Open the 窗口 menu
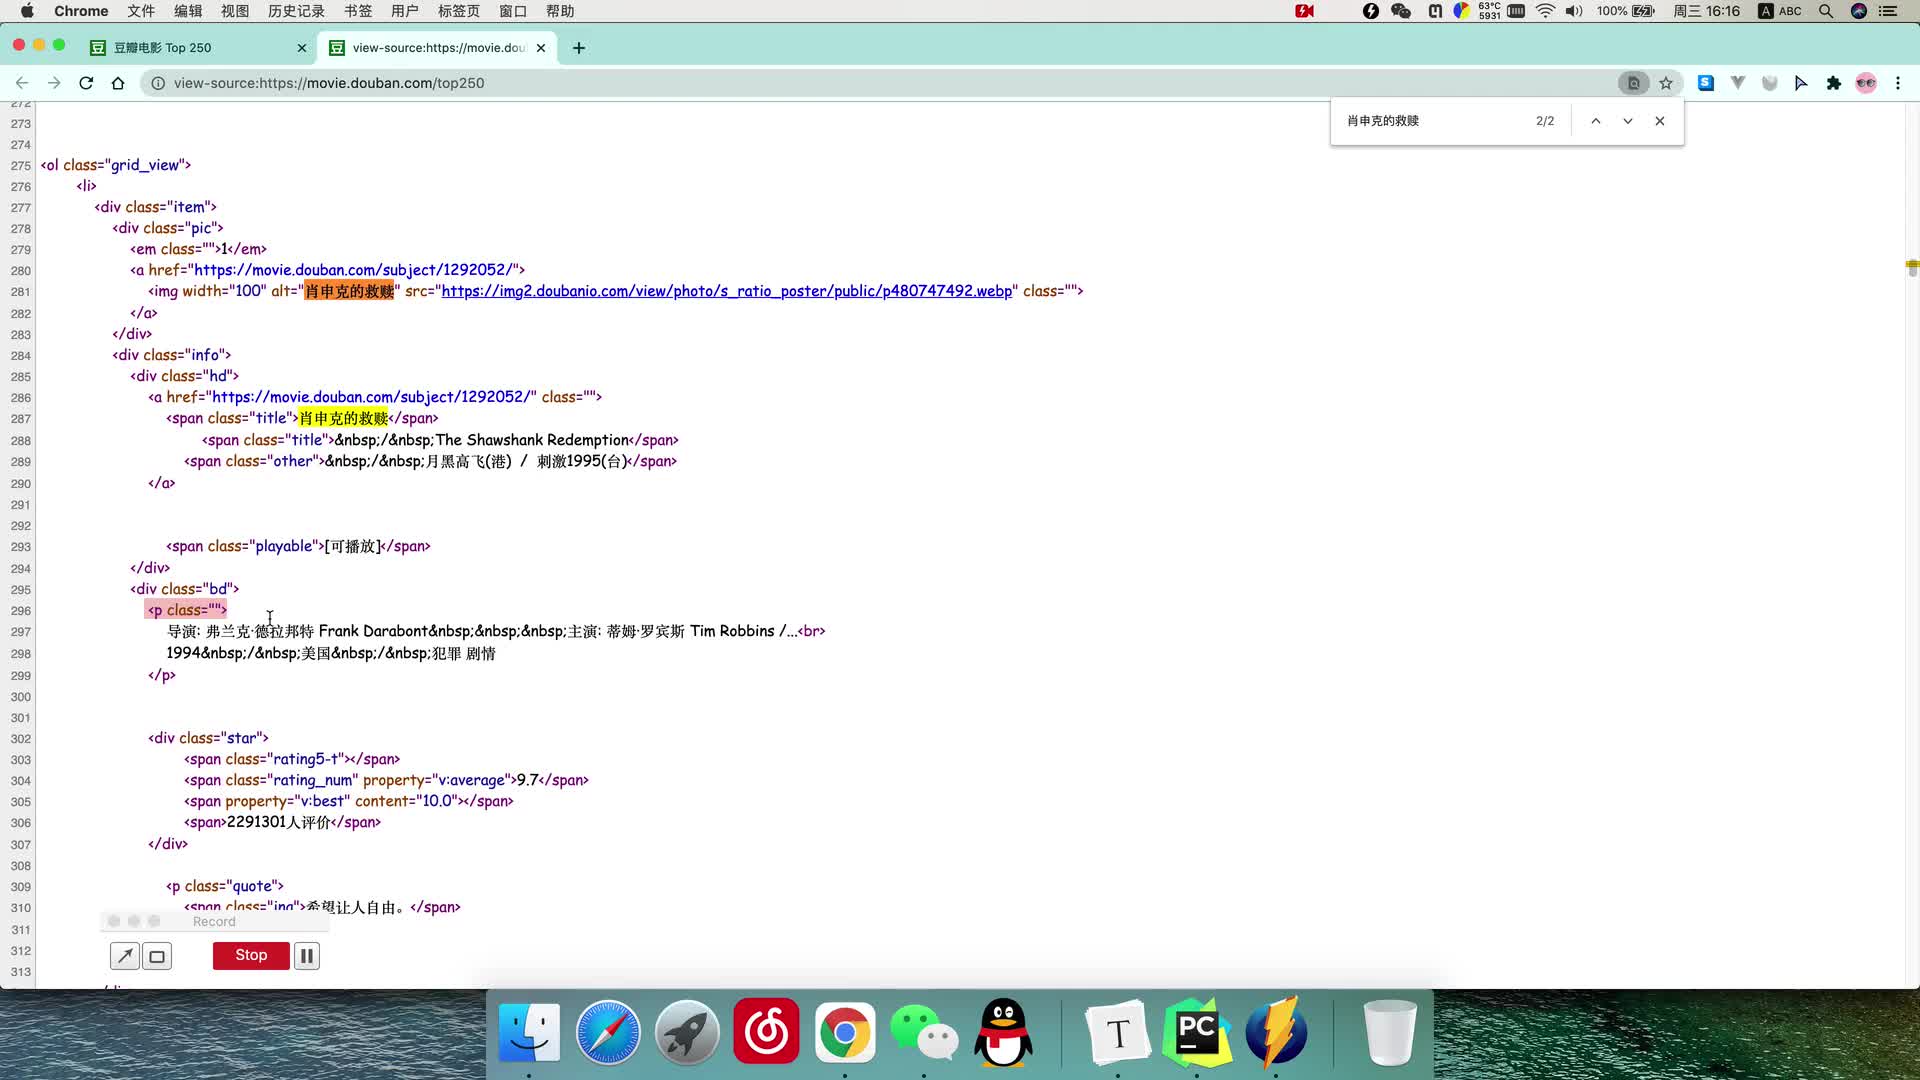This screenshot has width=1920, height=1080. tap(513, 11)
